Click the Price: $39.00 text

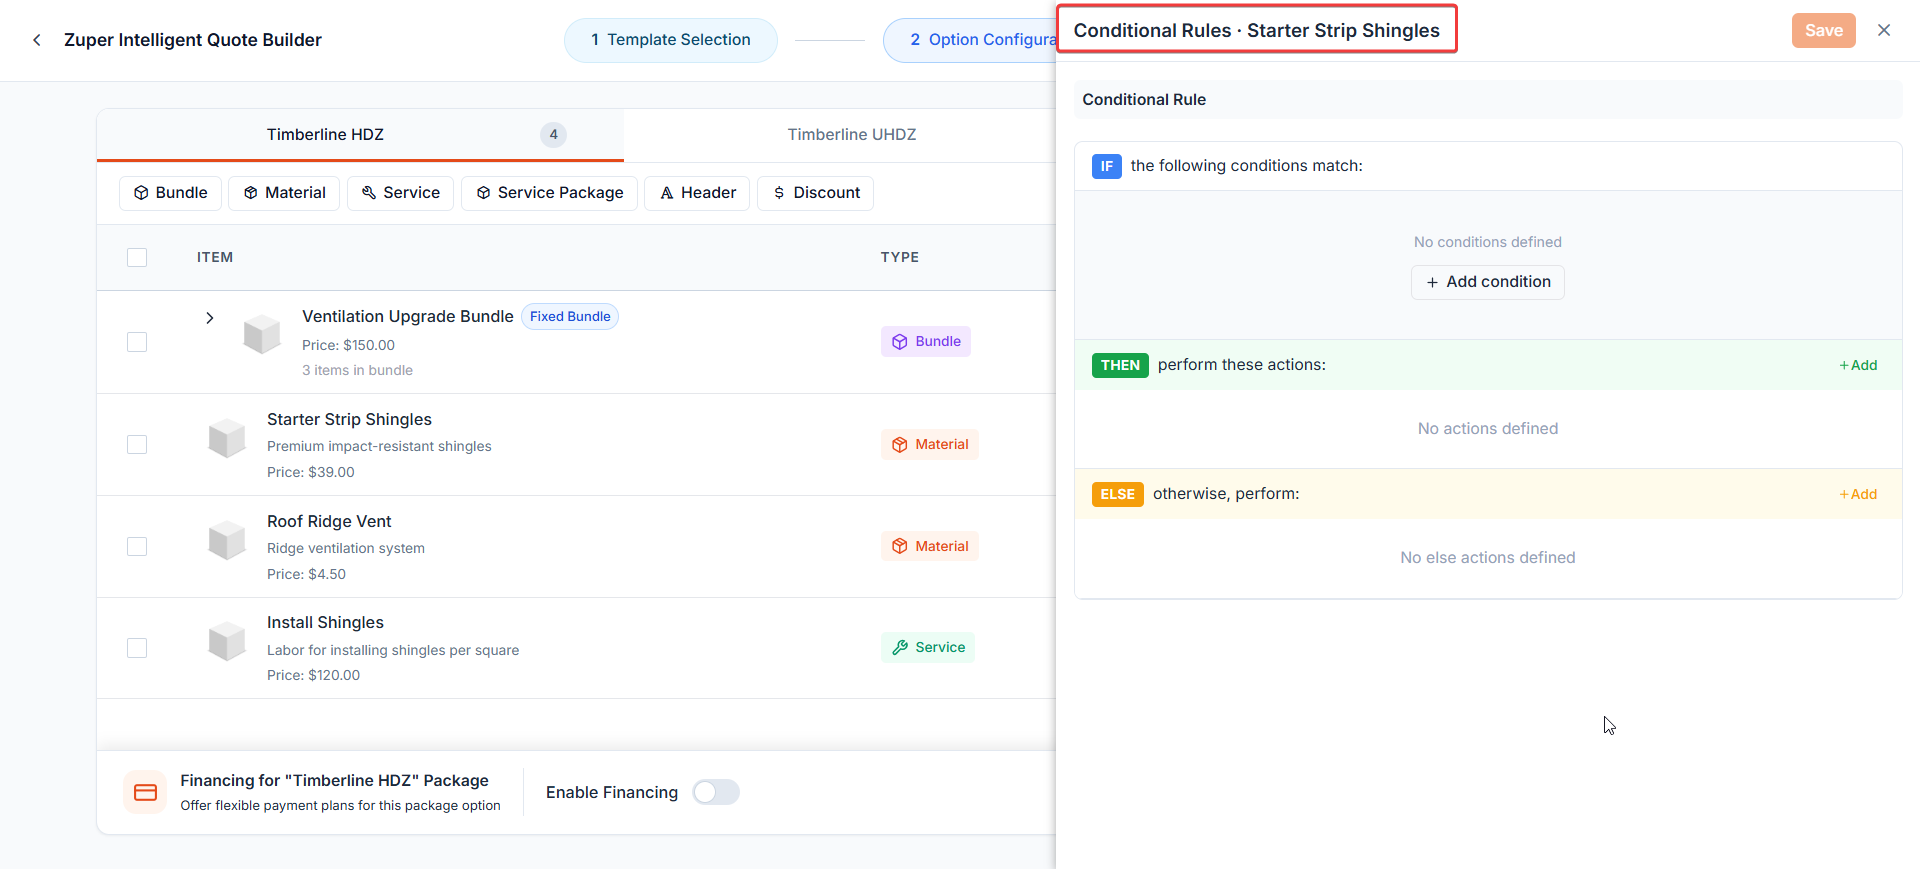tap(311, 472)
